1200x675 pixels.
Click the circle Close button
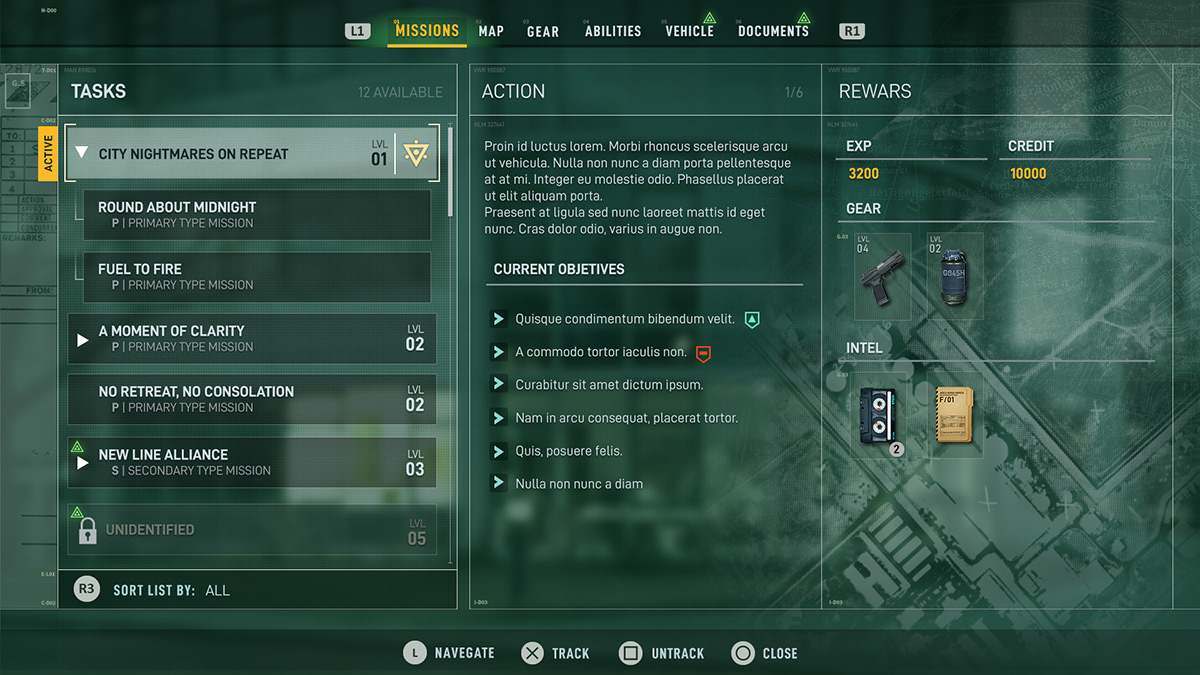[x=742, y=653]
